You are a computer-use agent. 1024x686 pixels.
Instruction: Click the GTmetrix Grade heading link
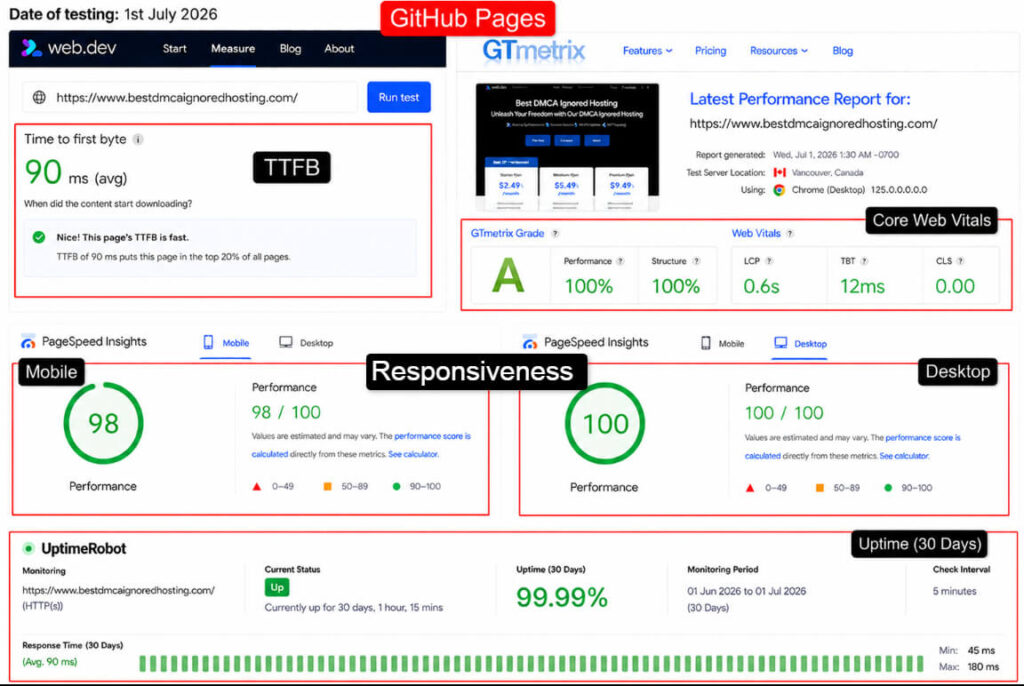pyautogui.click(x=507, y=233)
